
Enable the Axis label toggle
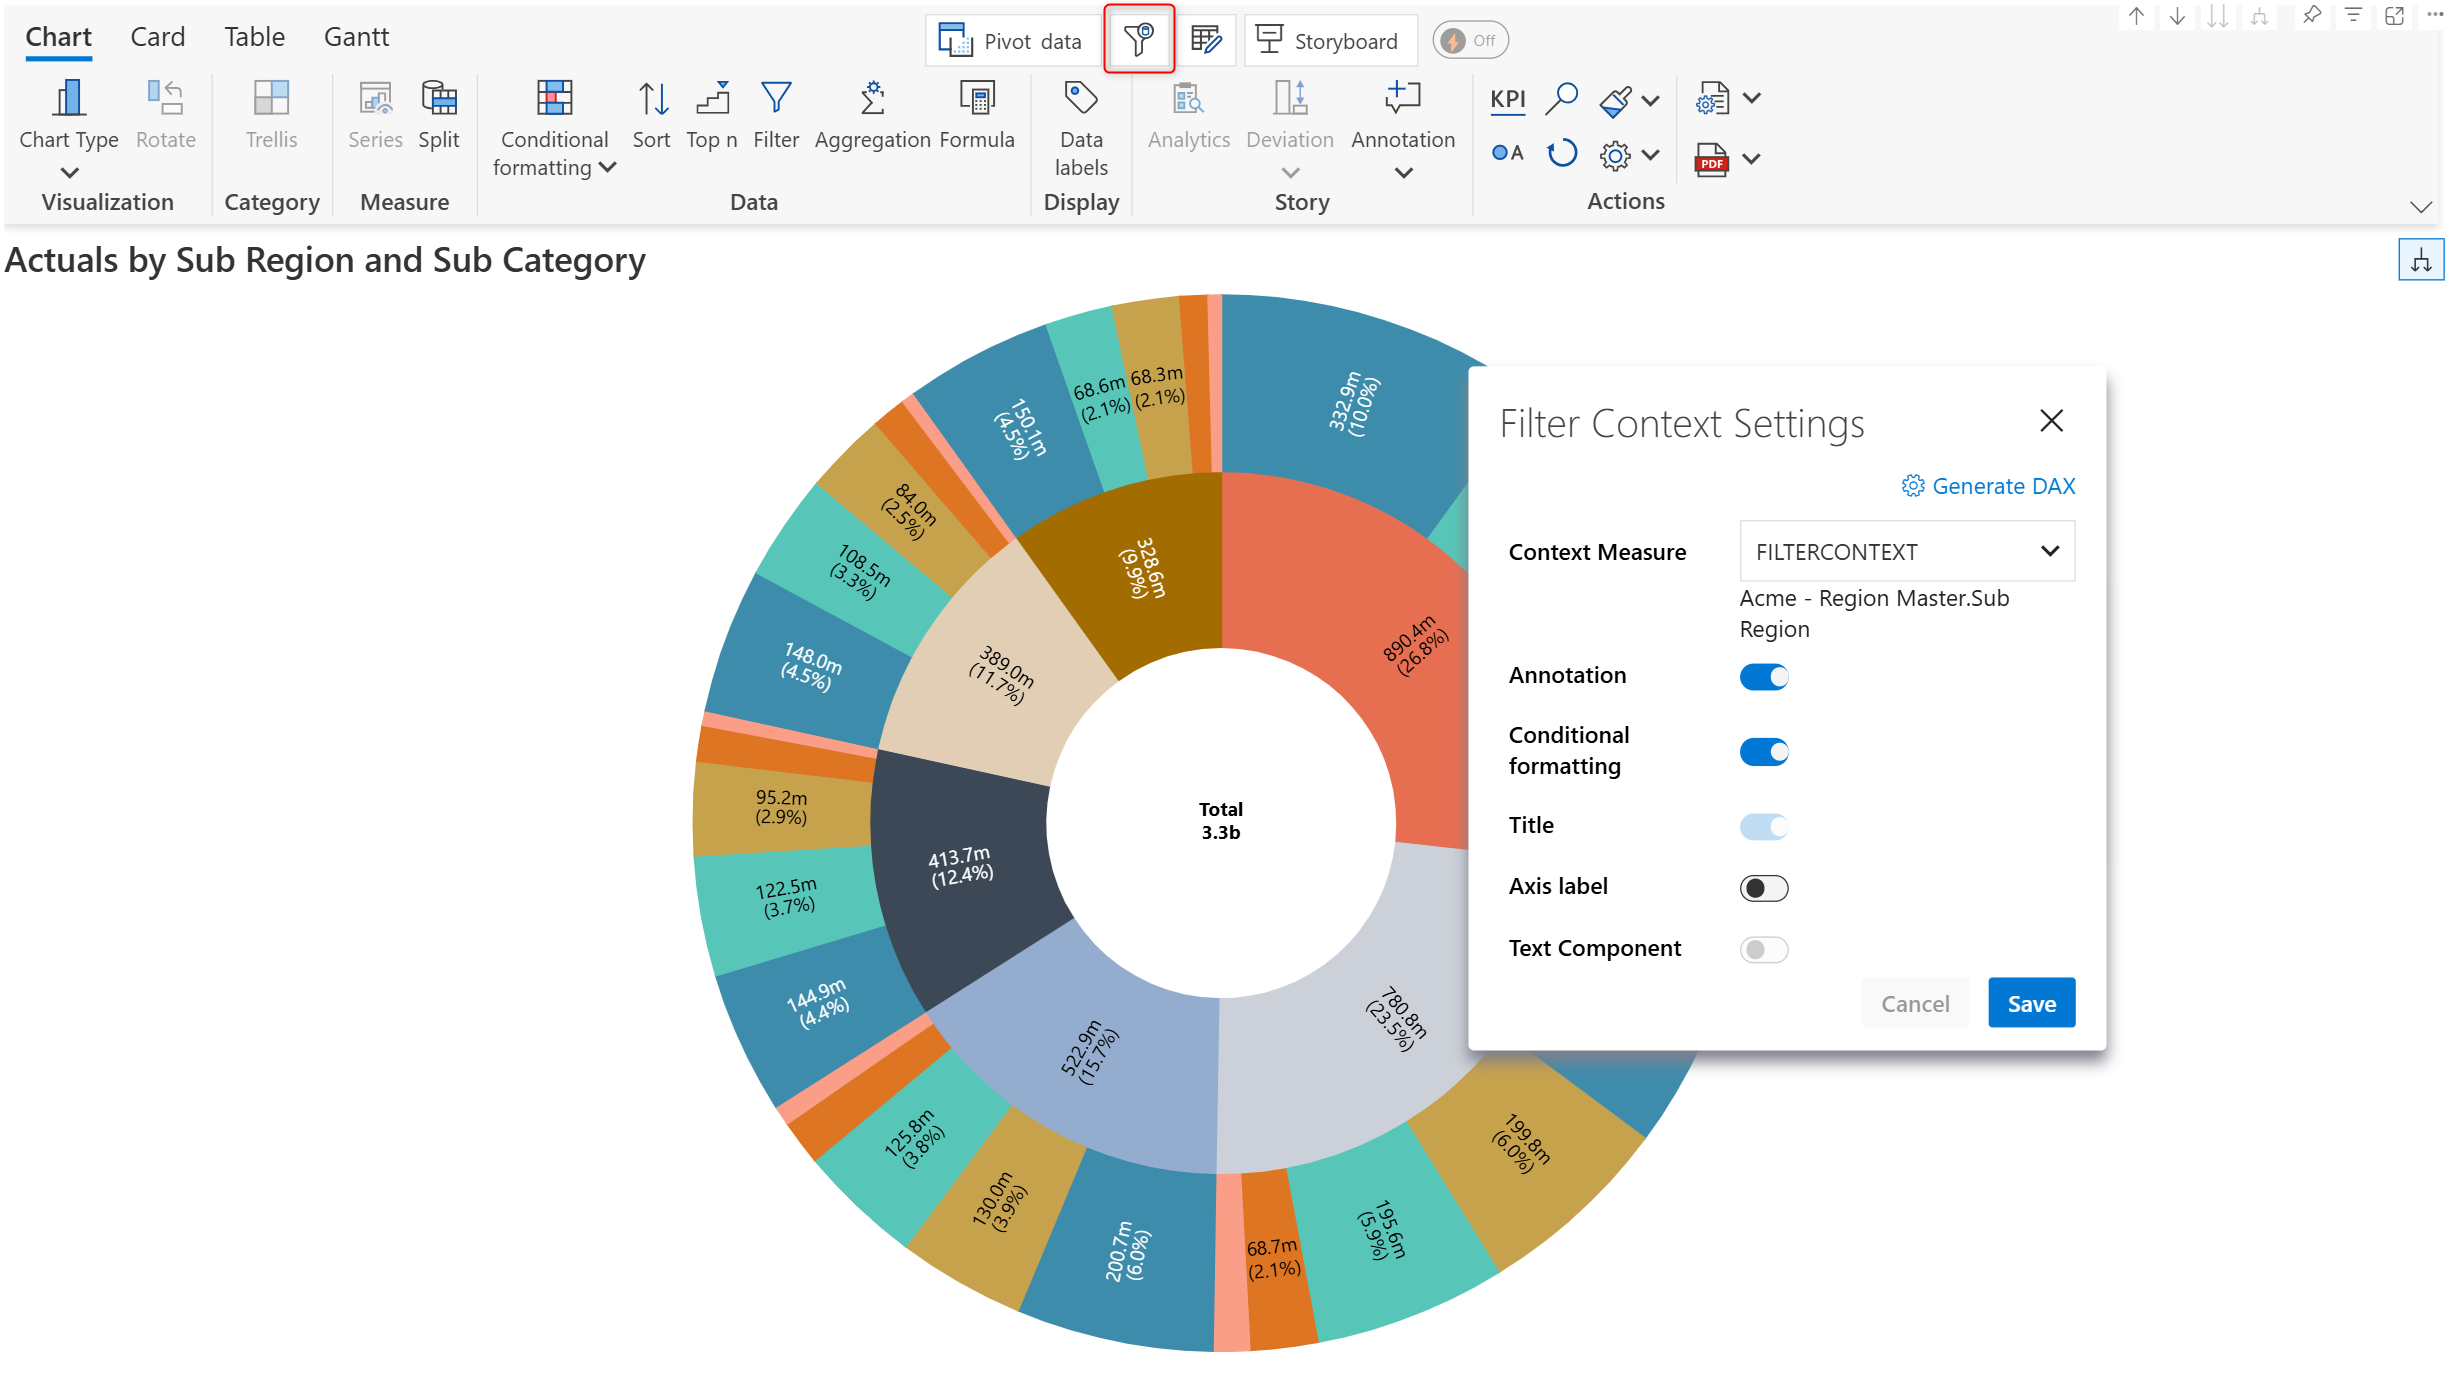(x=1763, y=888)
